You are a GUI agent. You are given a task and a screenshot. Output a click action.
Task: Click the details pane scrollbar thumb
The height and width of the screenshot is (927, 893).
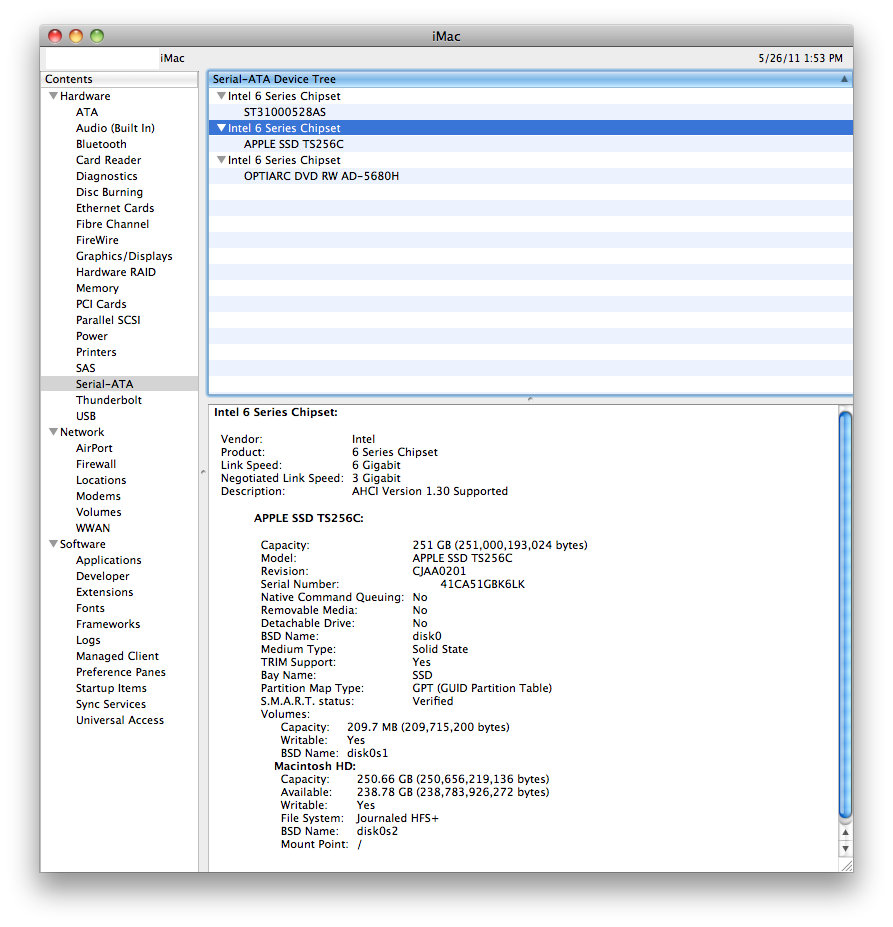(x=846, y=614)
